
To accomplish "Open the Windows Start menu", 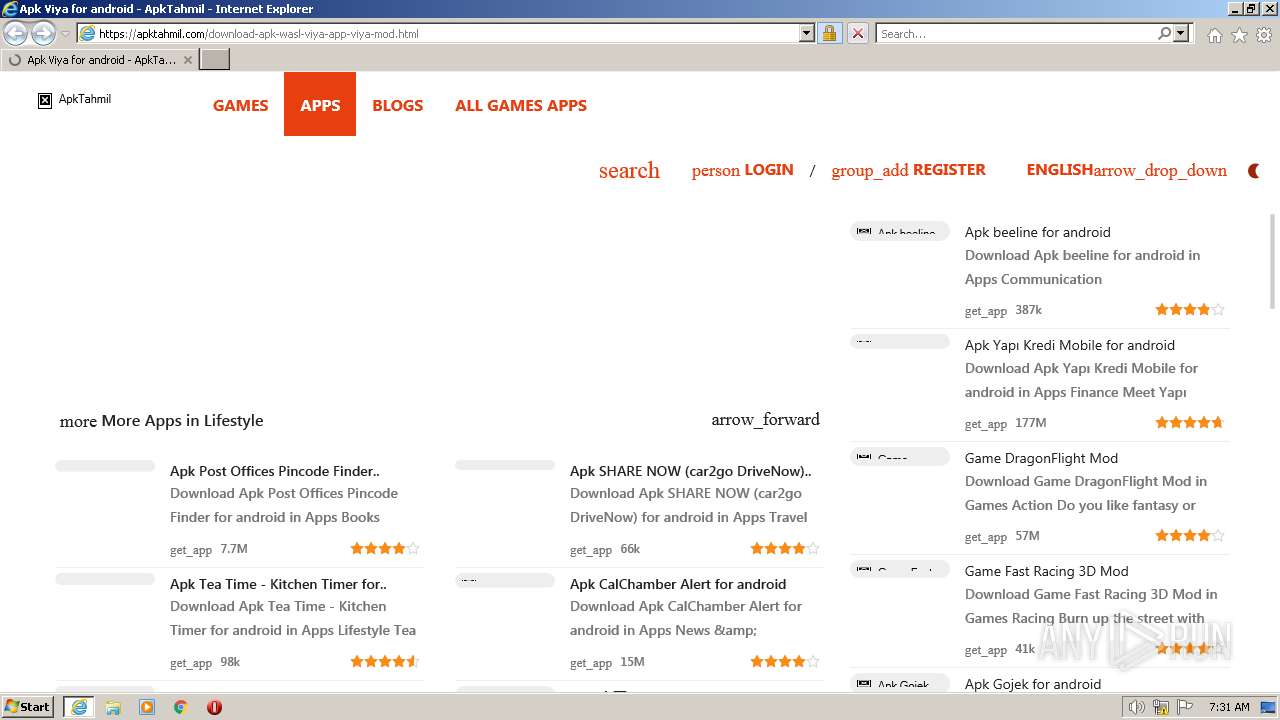I will click(x=27, y=706).
